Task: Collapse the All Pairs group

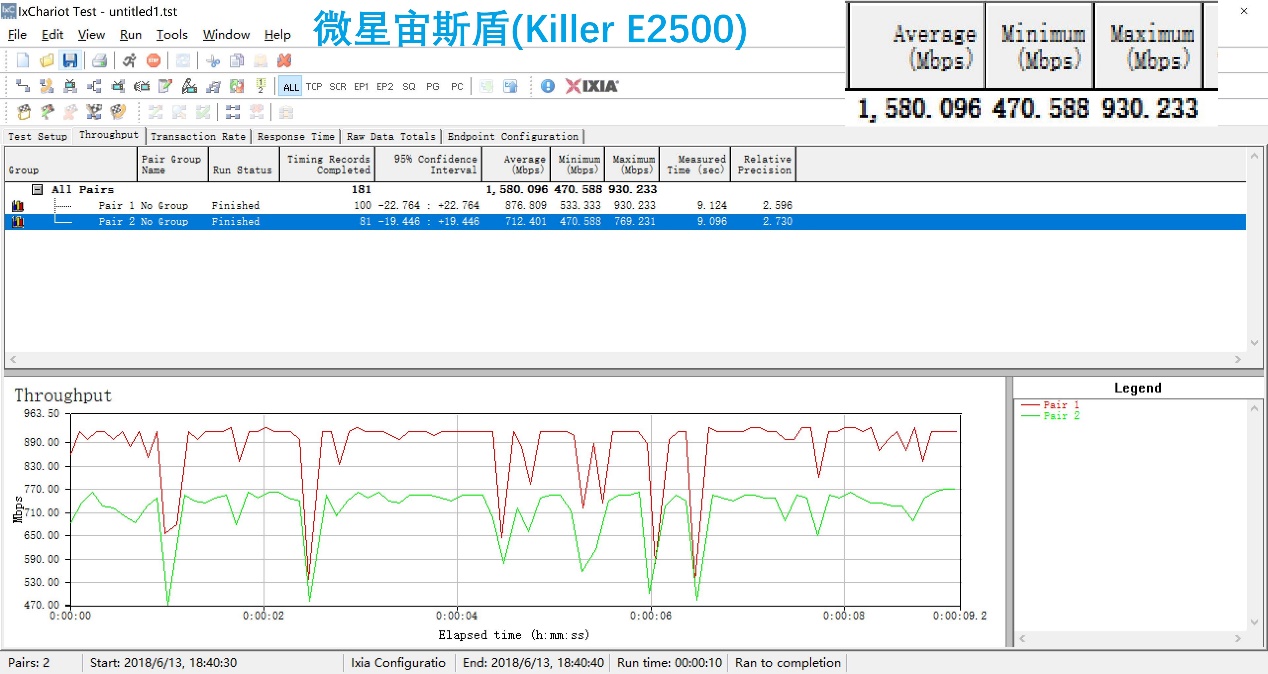Action: tap(37, 189)
